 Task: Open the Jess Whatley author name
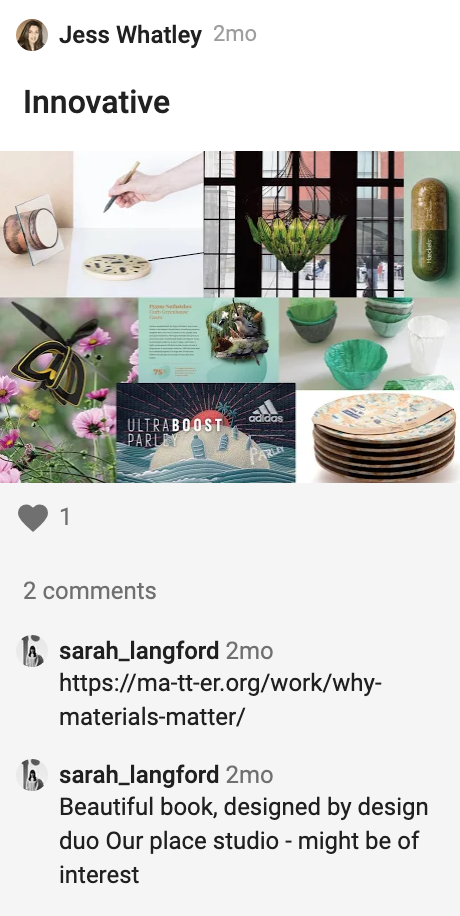click(130, 35)
